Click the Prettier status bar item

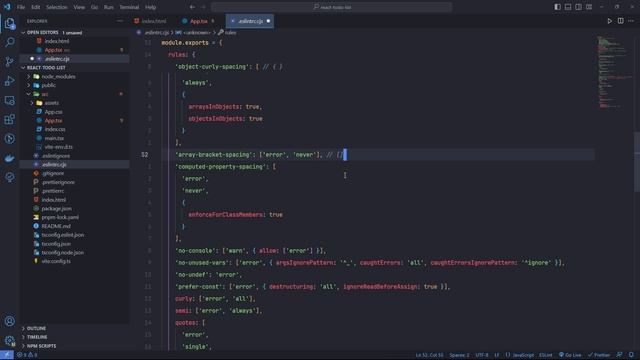pyautogui.click(x=599, y=355)
